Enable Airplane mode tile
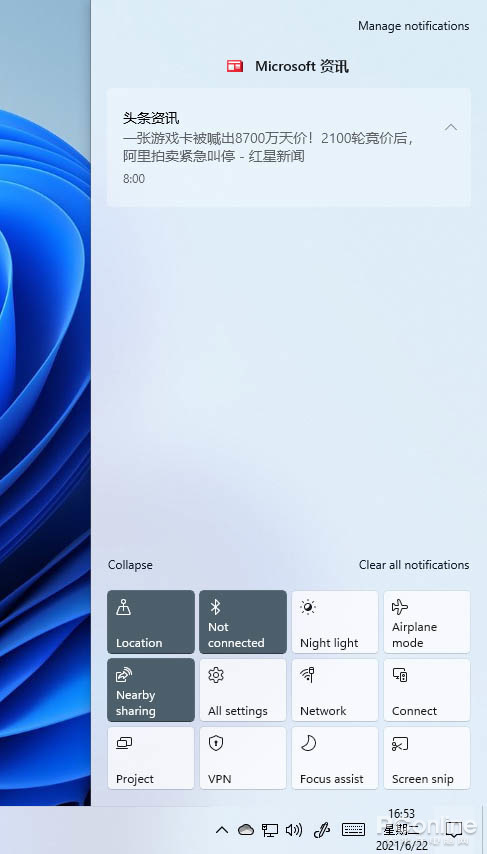 click(427, 621)
